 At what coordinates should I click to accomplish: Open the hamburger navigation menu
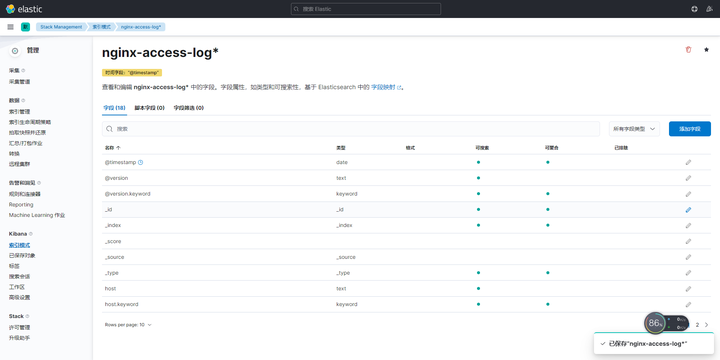tap(11, 27)
